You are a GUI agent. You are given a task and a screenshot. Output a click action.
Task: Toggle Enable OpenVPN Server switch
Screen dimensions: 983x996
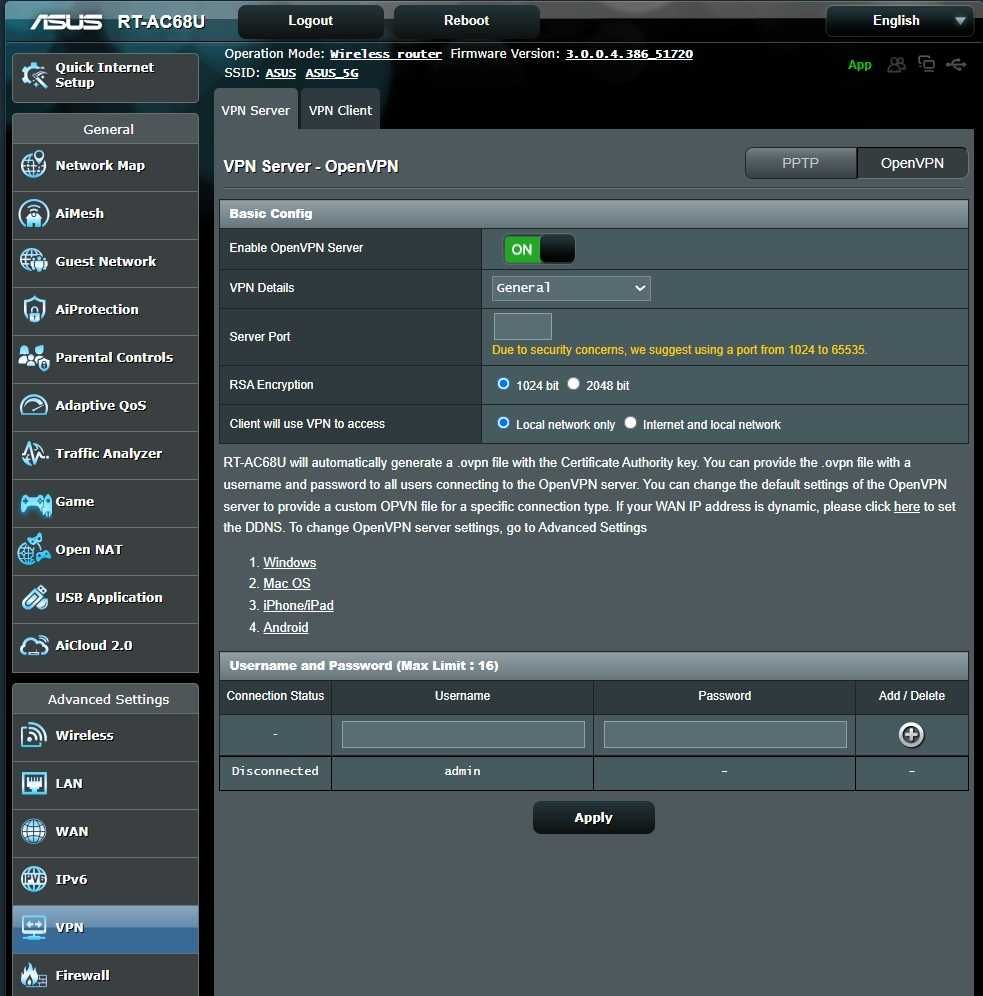[x=539, y=249]
